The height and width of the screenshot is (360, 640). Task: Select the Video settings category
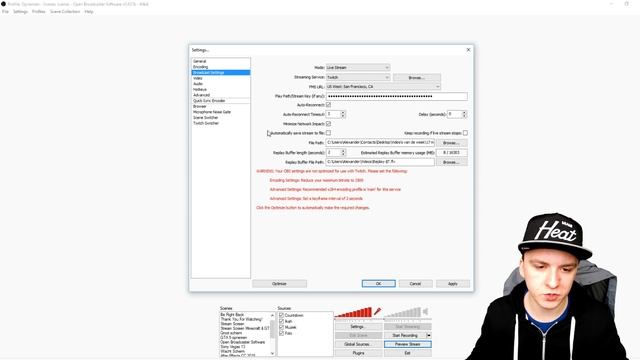coord(220,78)
